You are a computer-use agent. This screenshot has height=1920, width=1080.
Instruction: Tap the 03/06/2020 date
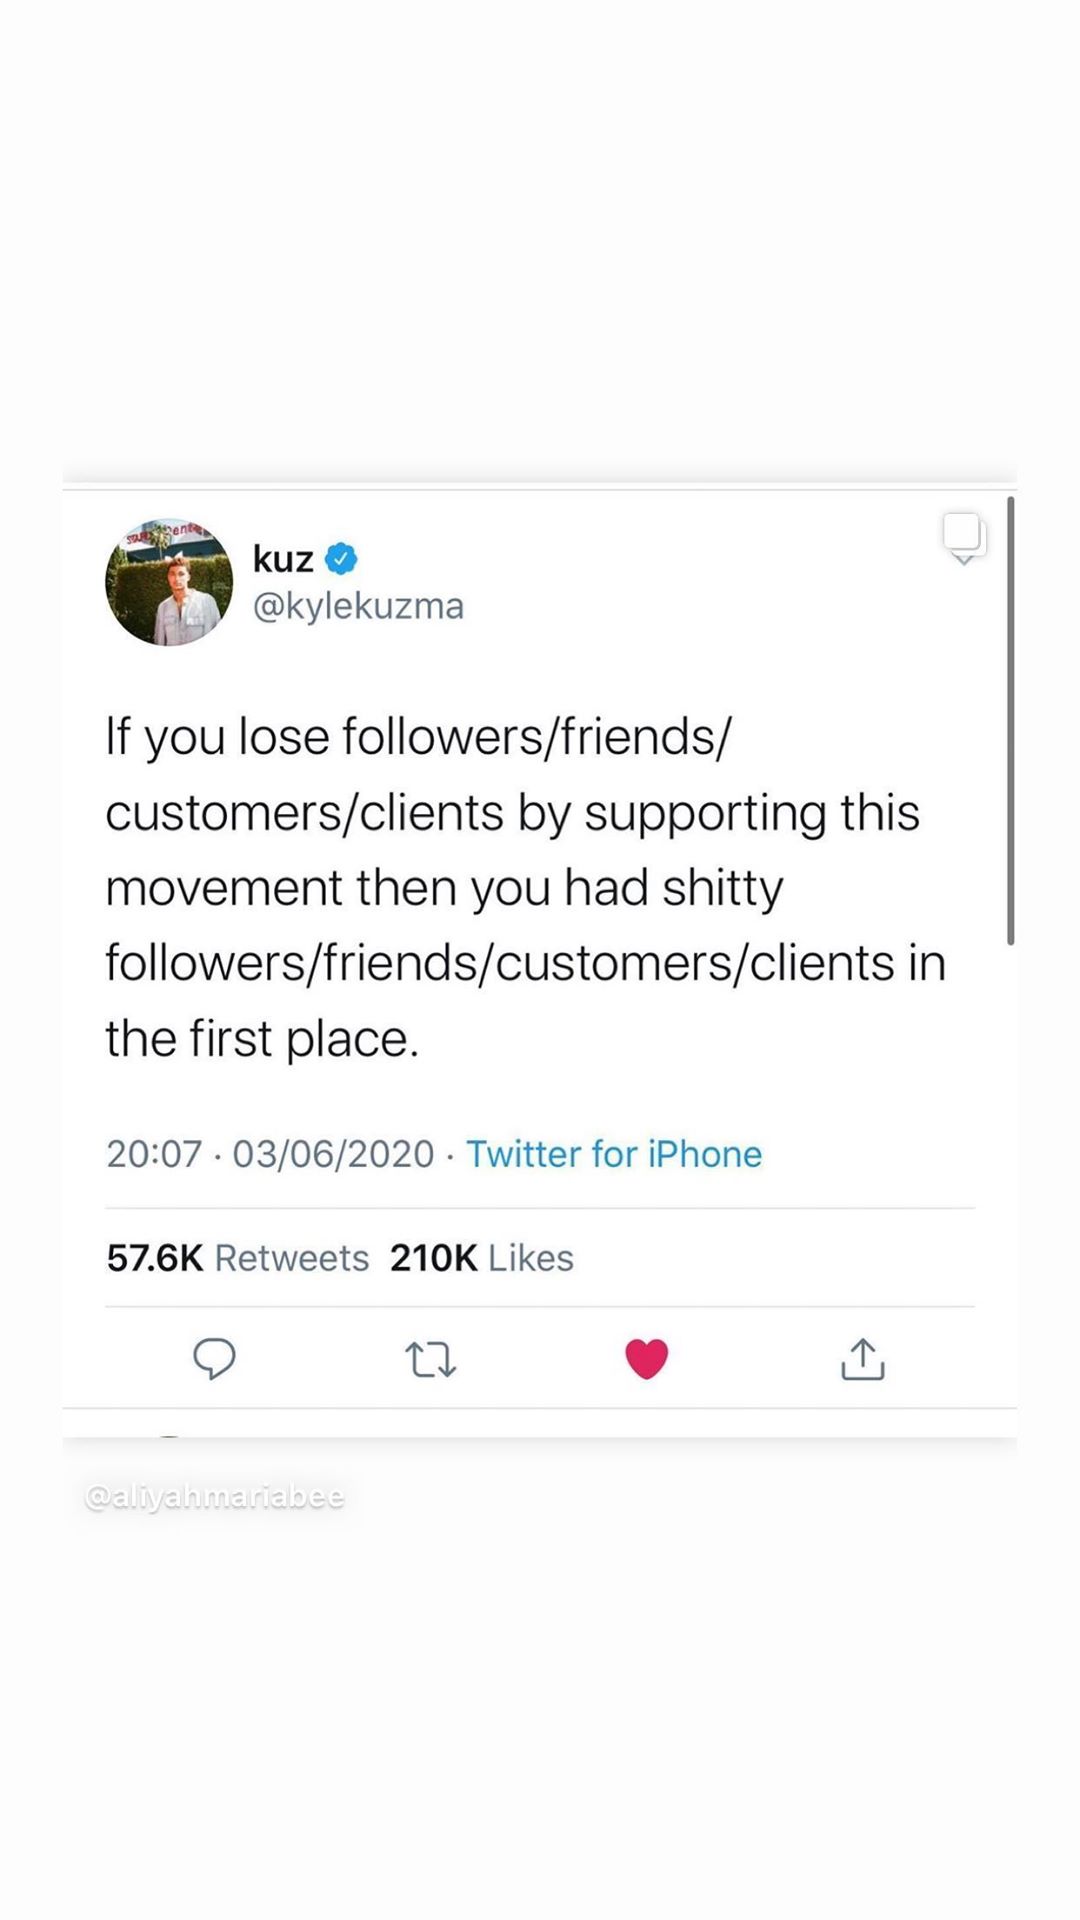tap(333, 1154)
